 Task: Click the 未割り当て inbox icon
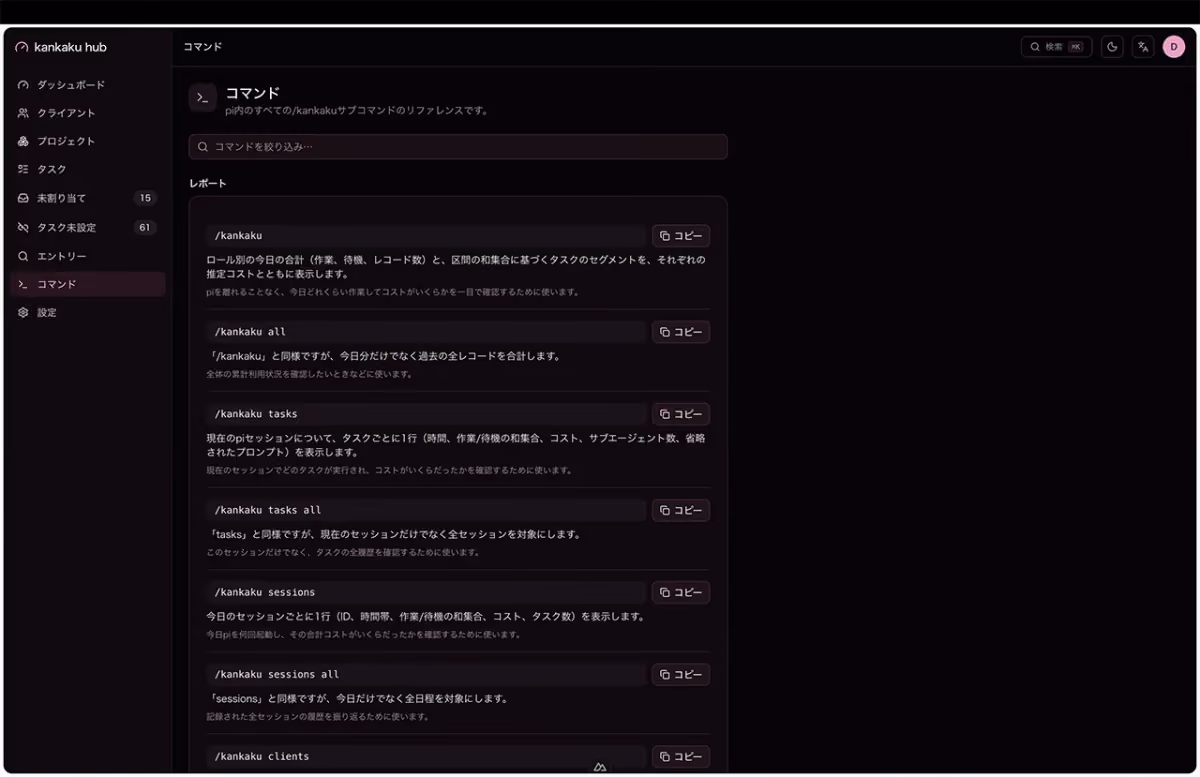[23, 198]
